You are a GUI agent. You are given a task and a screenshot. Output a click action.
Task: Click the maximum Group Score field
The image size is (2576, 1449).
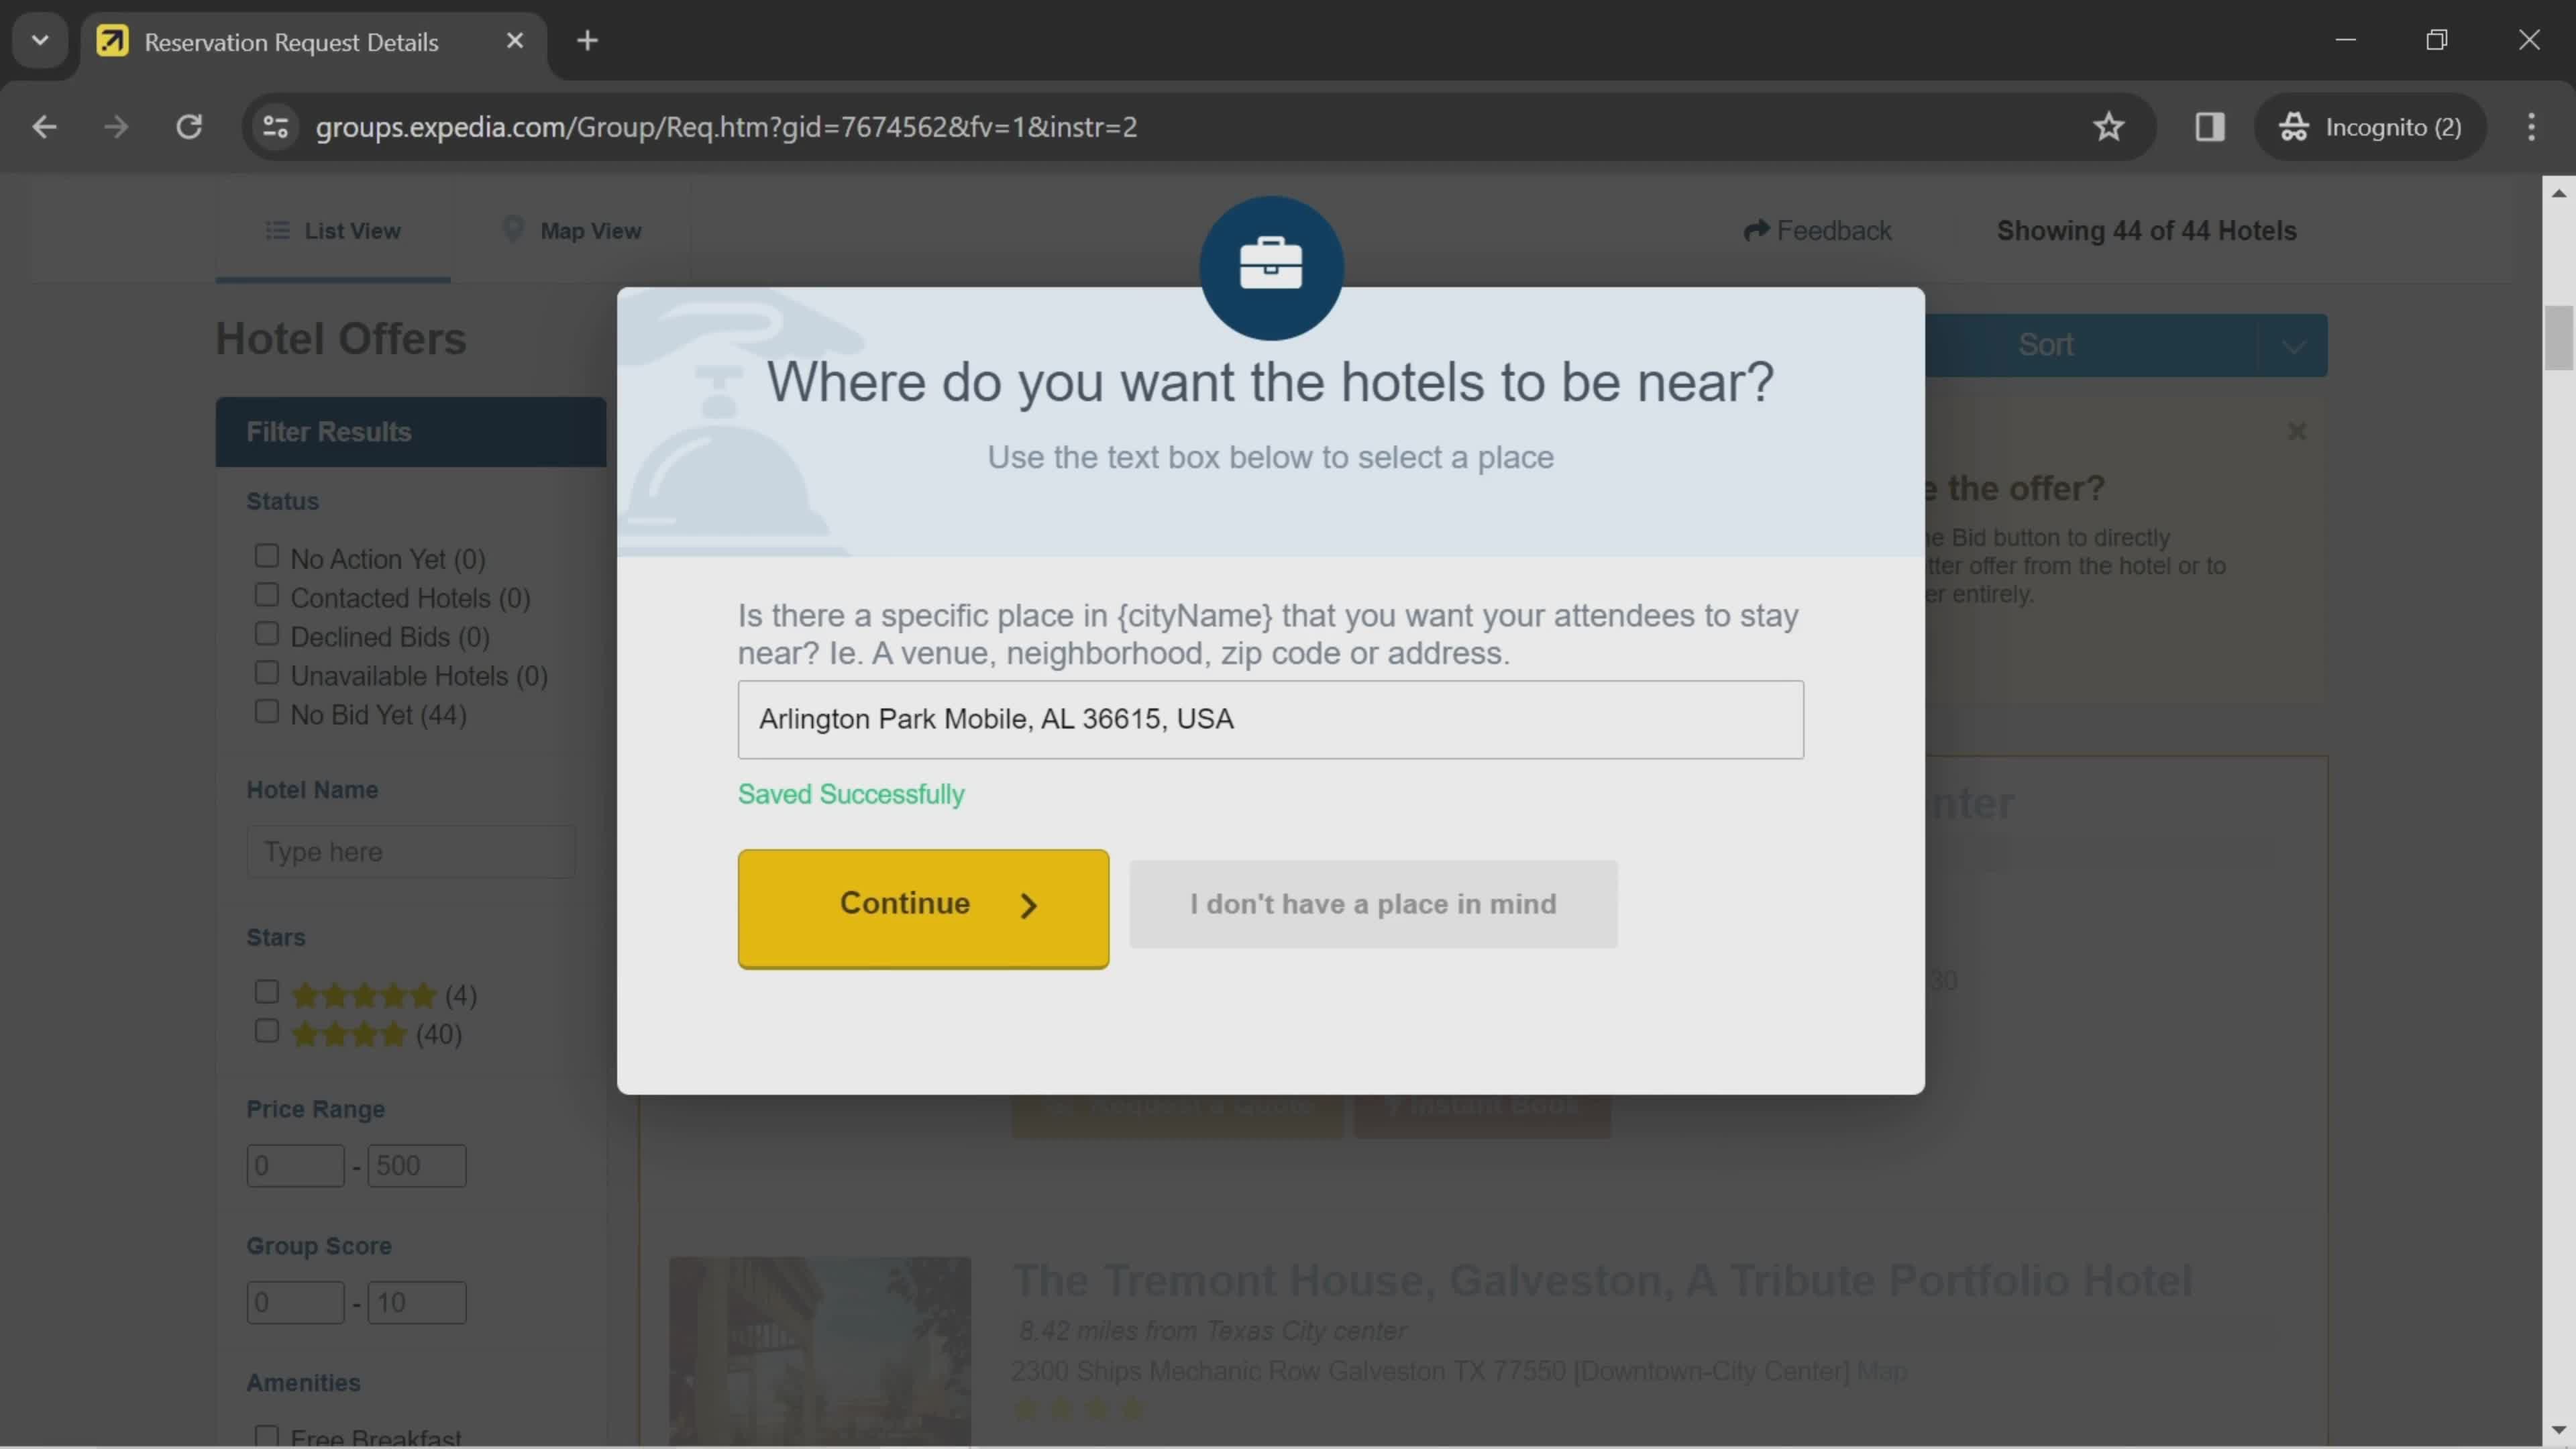click(416, 1303)
